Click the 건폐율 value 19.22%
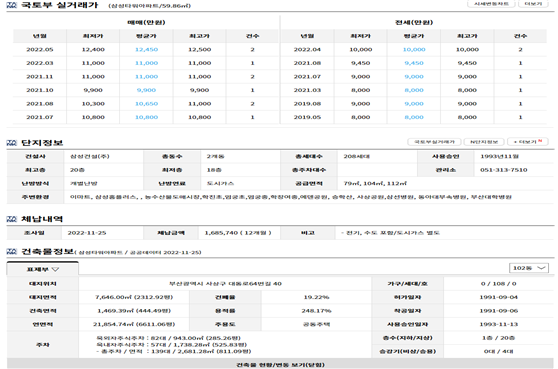 click(316, 297)
